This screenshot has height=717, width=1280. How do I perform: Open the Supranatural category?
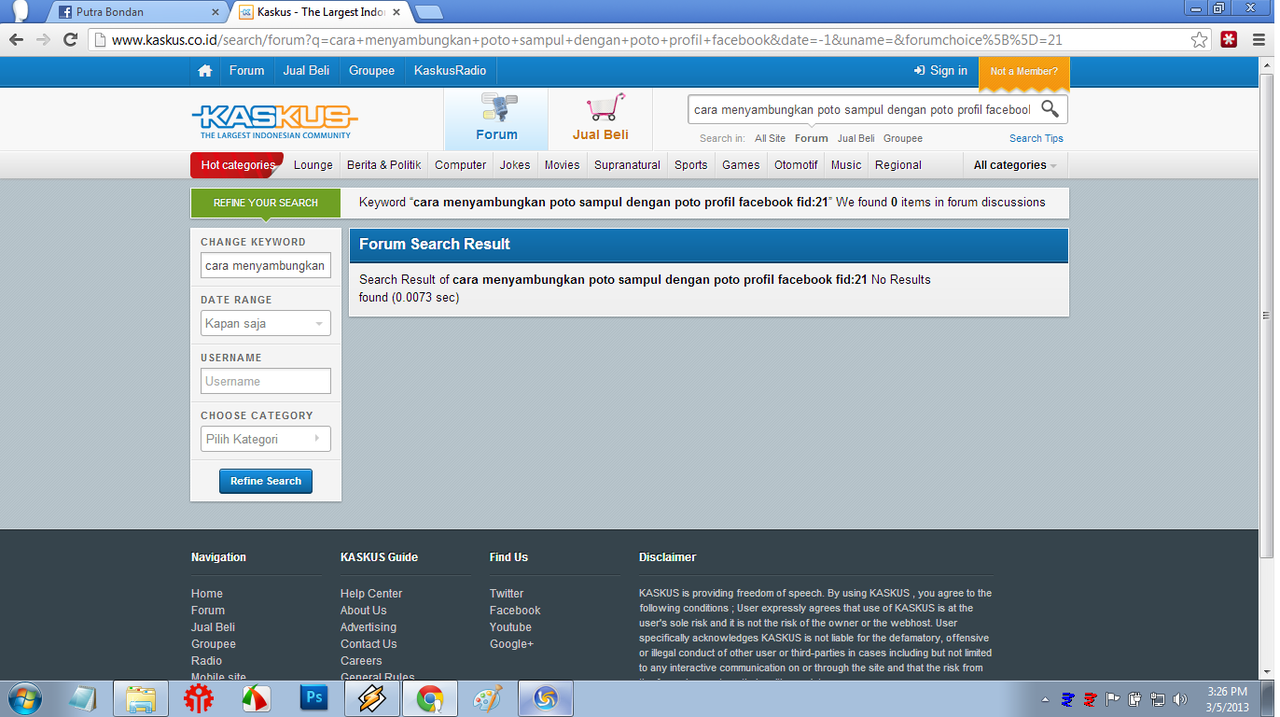click(x=627, y=165)
